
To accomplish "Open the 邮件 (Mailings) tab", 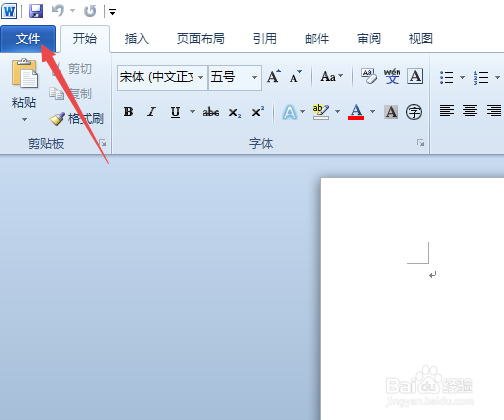I will click(317, 39).
